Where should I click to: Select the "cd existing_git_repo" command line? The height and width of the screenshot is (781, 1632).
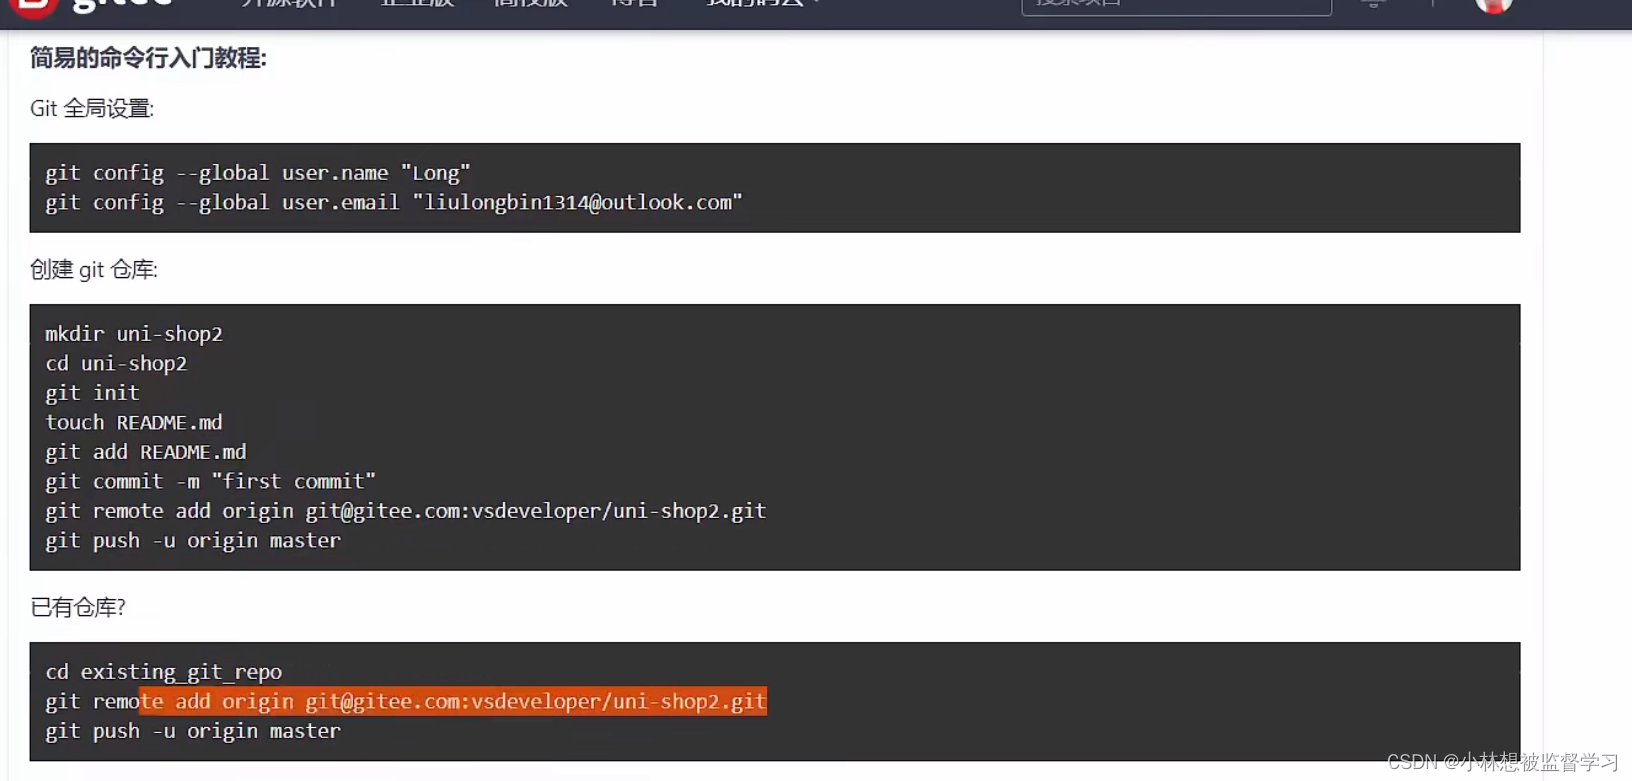coord(164,672)
